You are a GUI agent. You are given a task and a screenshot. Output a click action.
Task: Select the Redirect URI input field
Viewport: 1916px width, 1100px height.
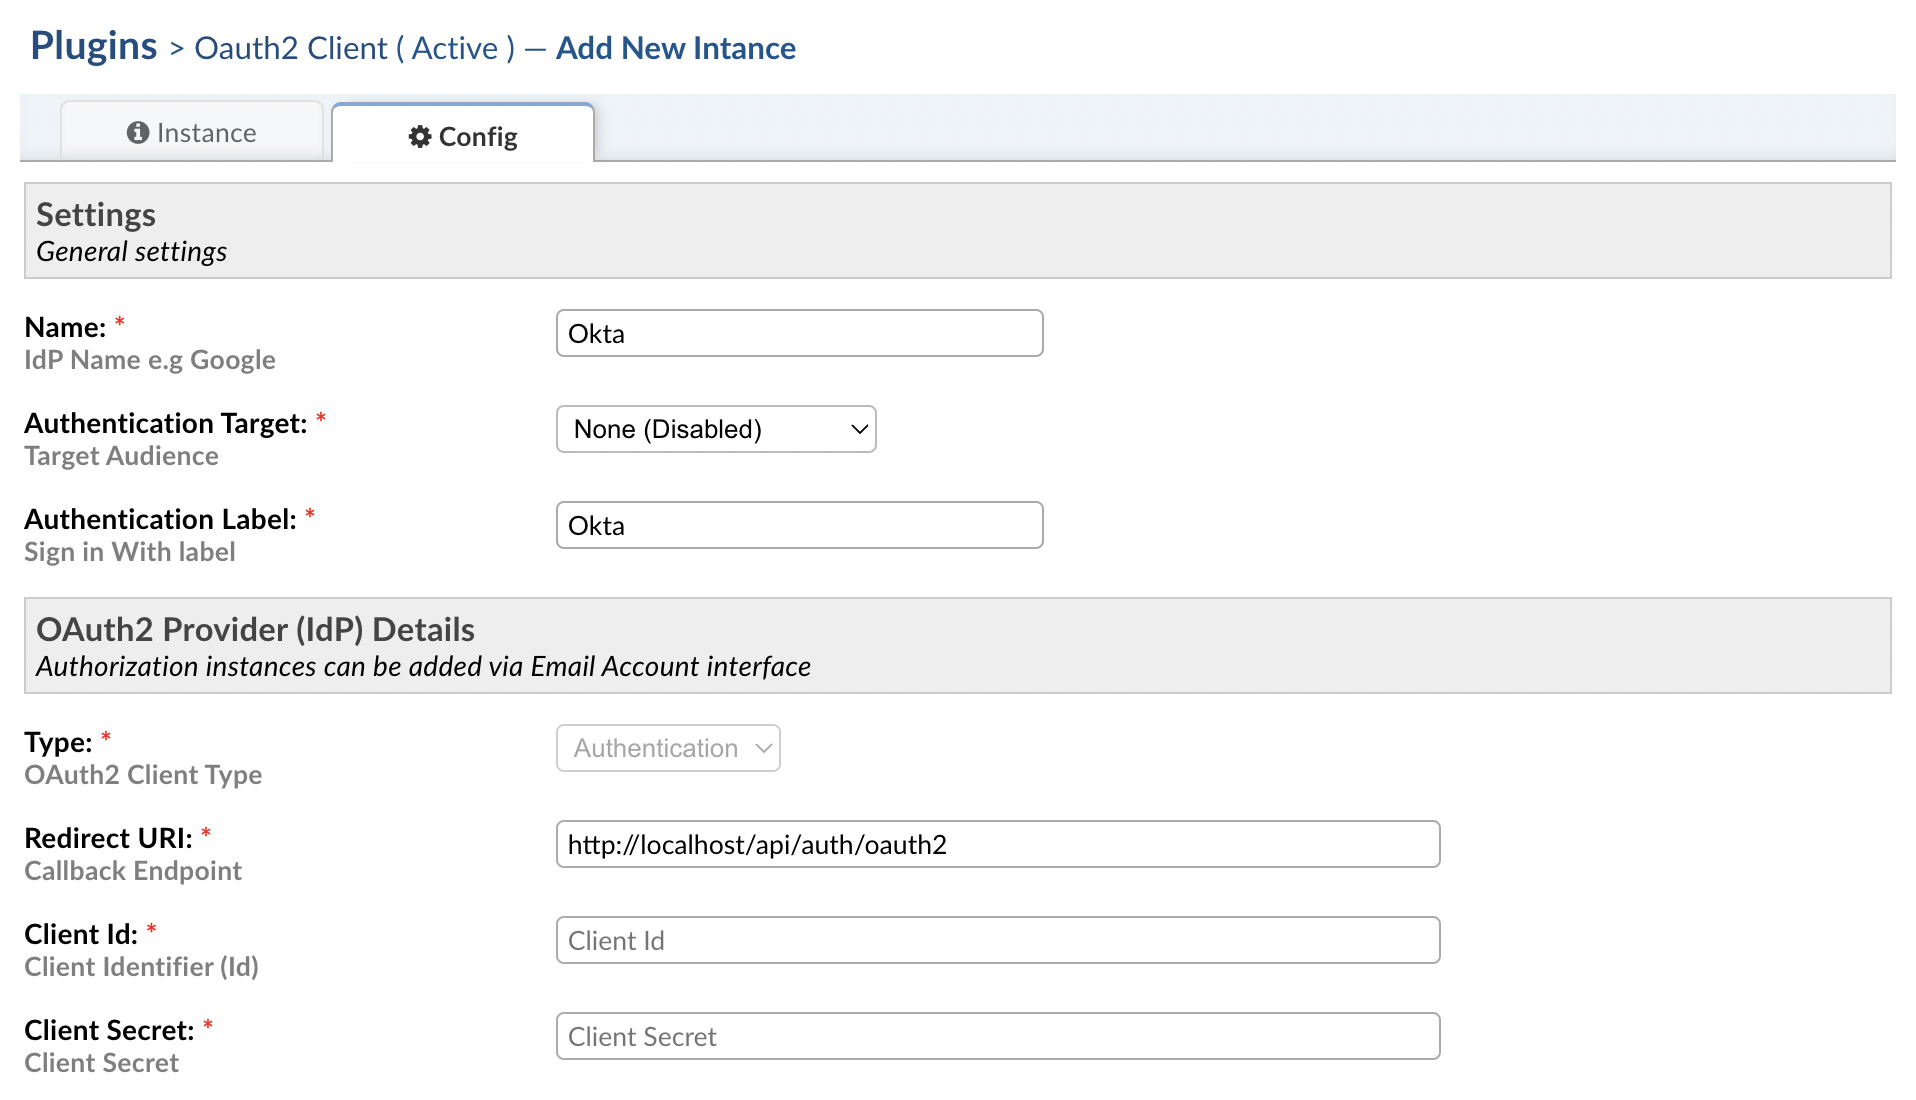(997, 844)
